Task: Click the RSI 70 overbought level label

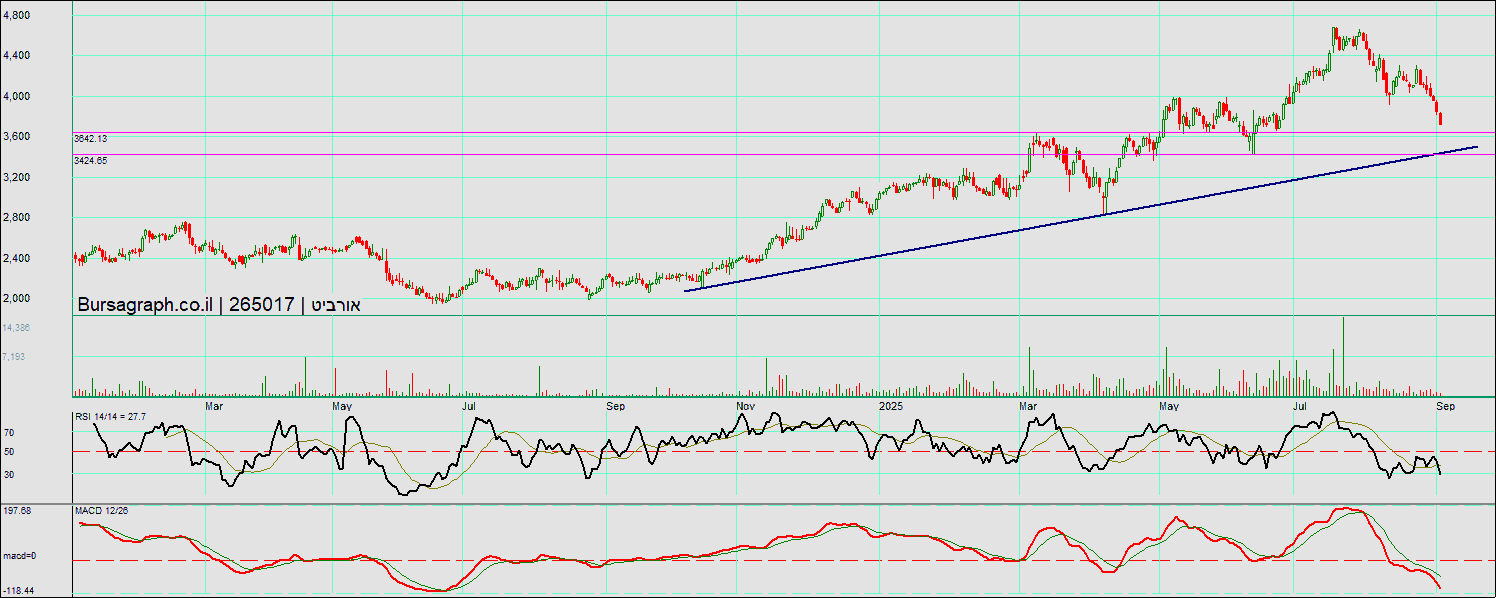Action: [x=9, y=433]
